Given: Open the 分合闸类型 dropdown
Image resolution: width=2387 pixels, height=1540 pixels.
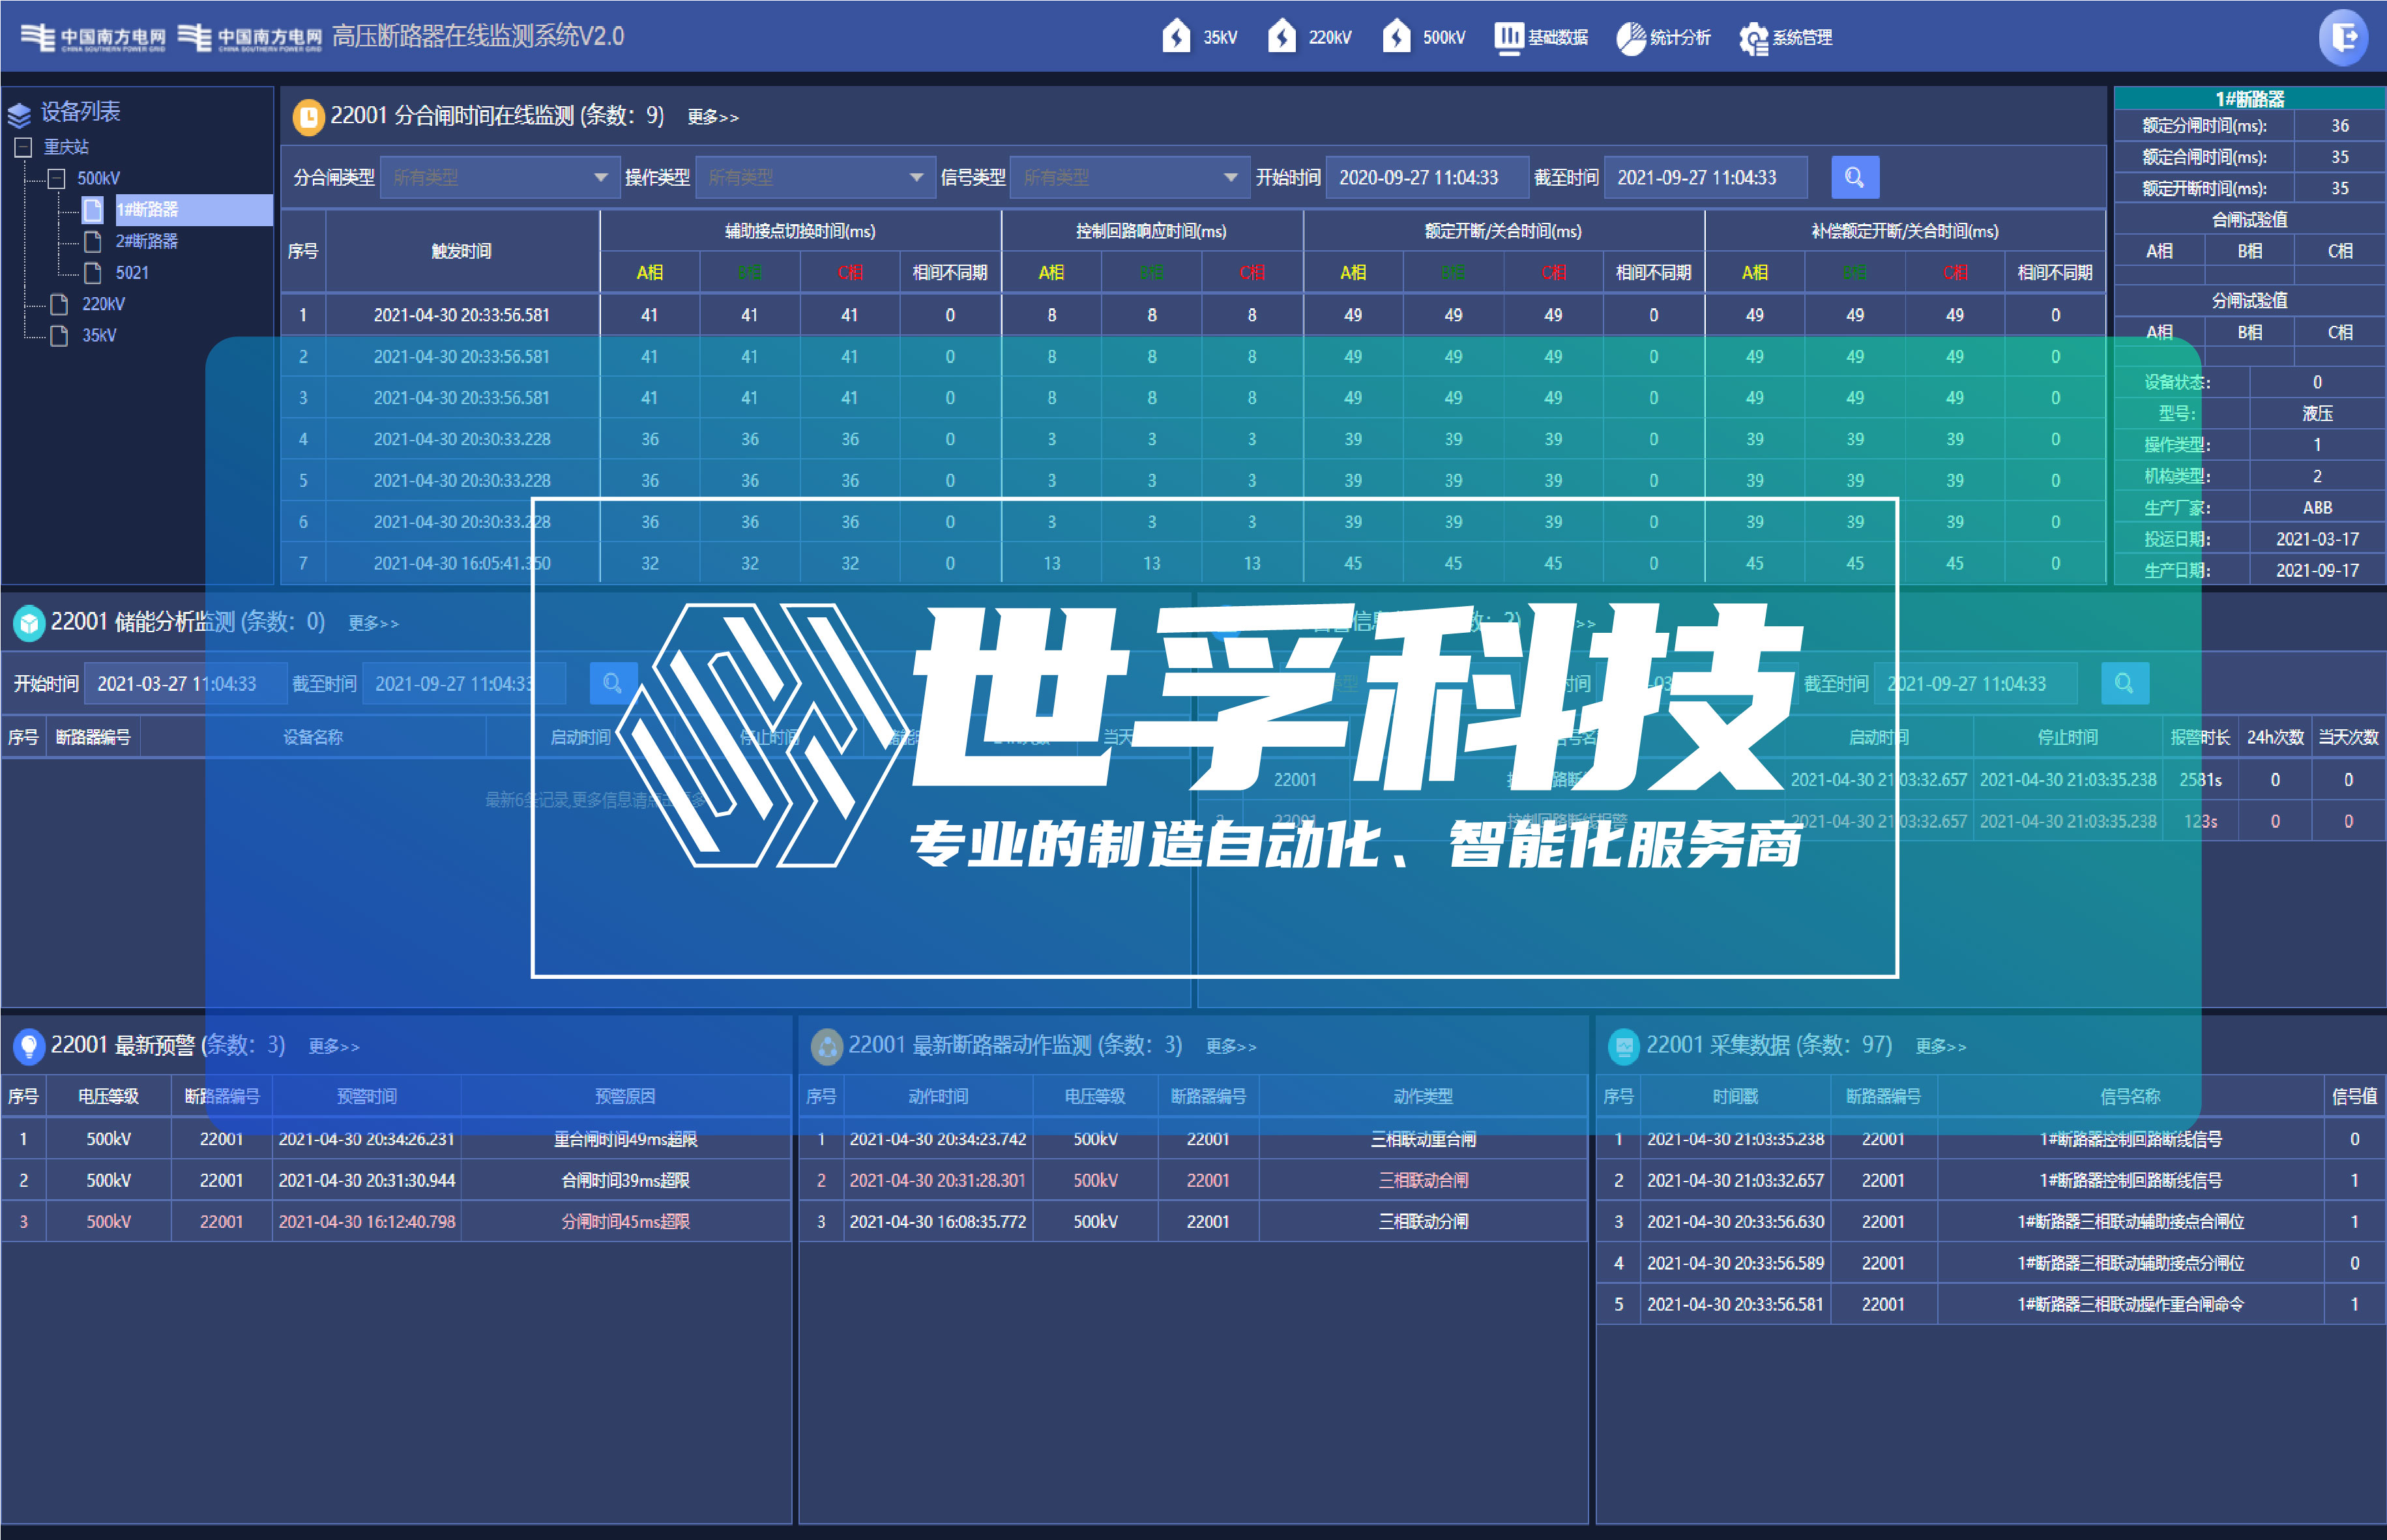Looking at the screenshot, I should 500,178.
